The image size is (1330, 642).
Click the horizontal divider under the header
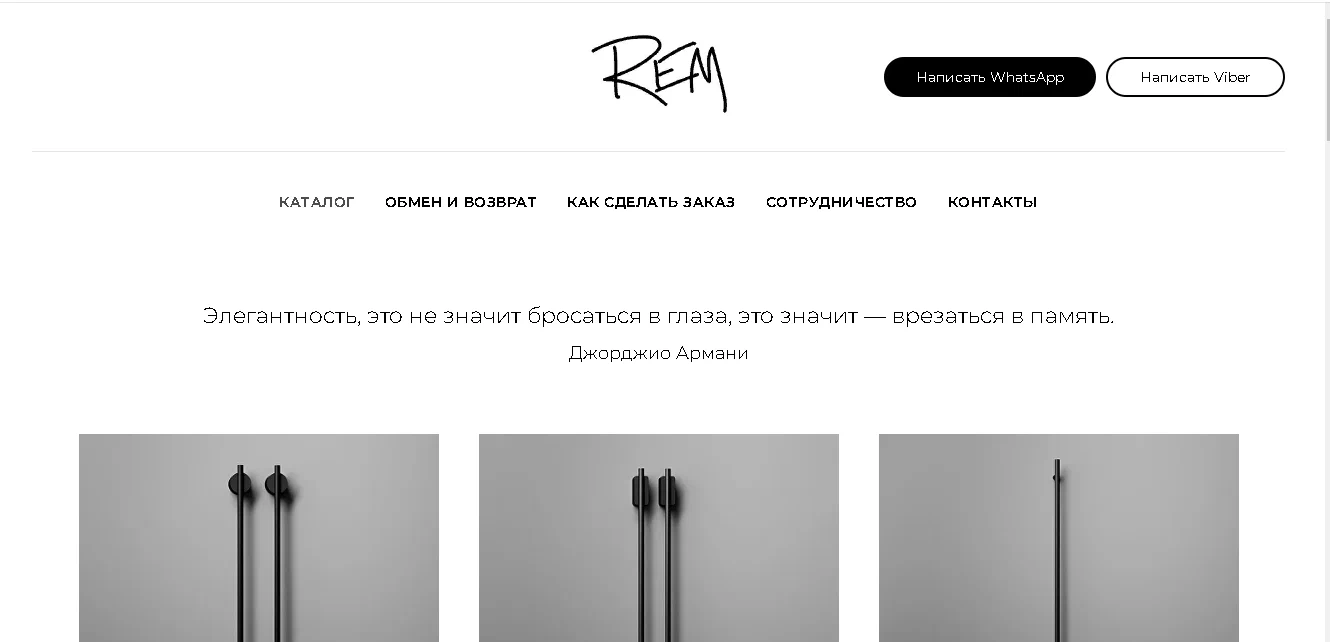coord(658,151)
